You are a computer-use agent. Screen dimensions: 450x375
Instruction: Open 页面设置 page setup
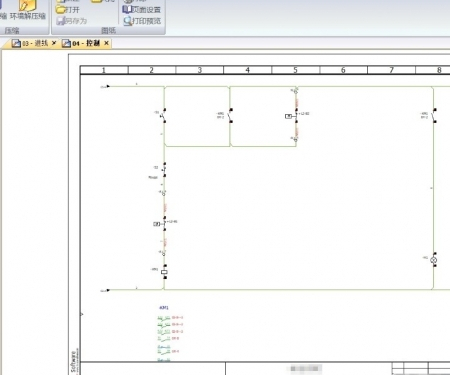(x=142, y=10)
